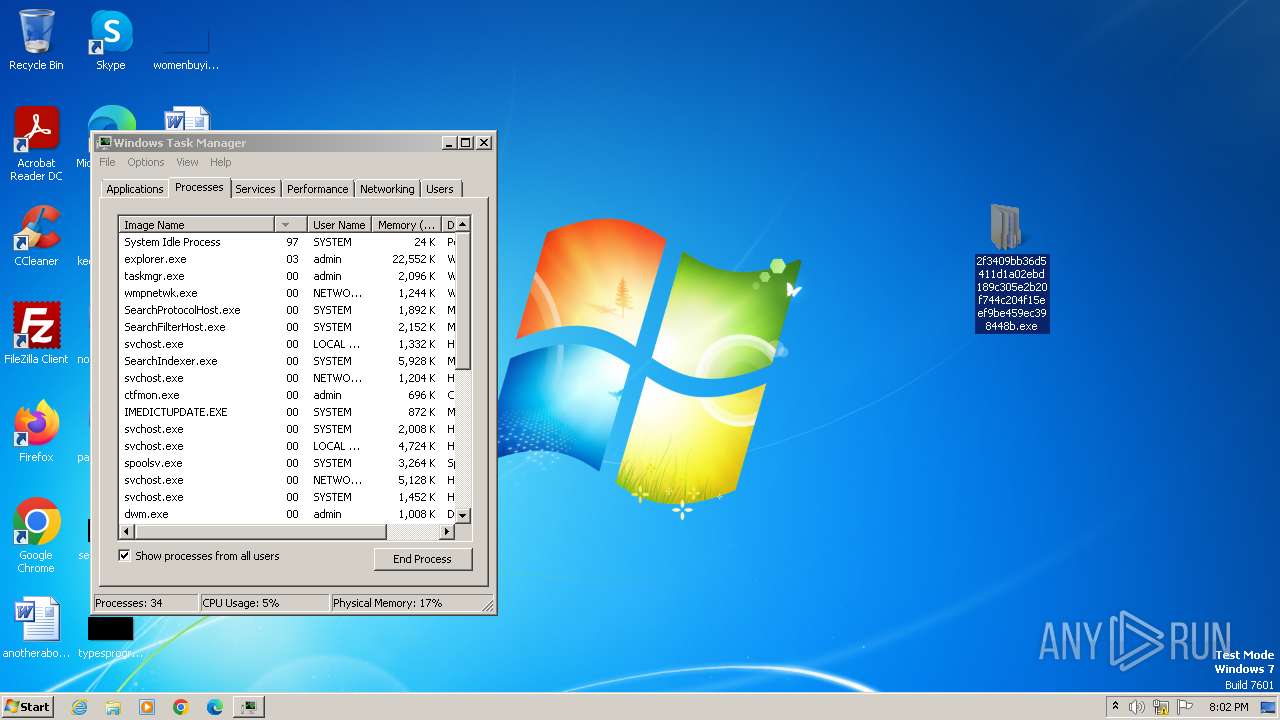Viewport: 1280px width, 720px height.
Task: Click the process list scroll up arrow
Action: (462, 225)
